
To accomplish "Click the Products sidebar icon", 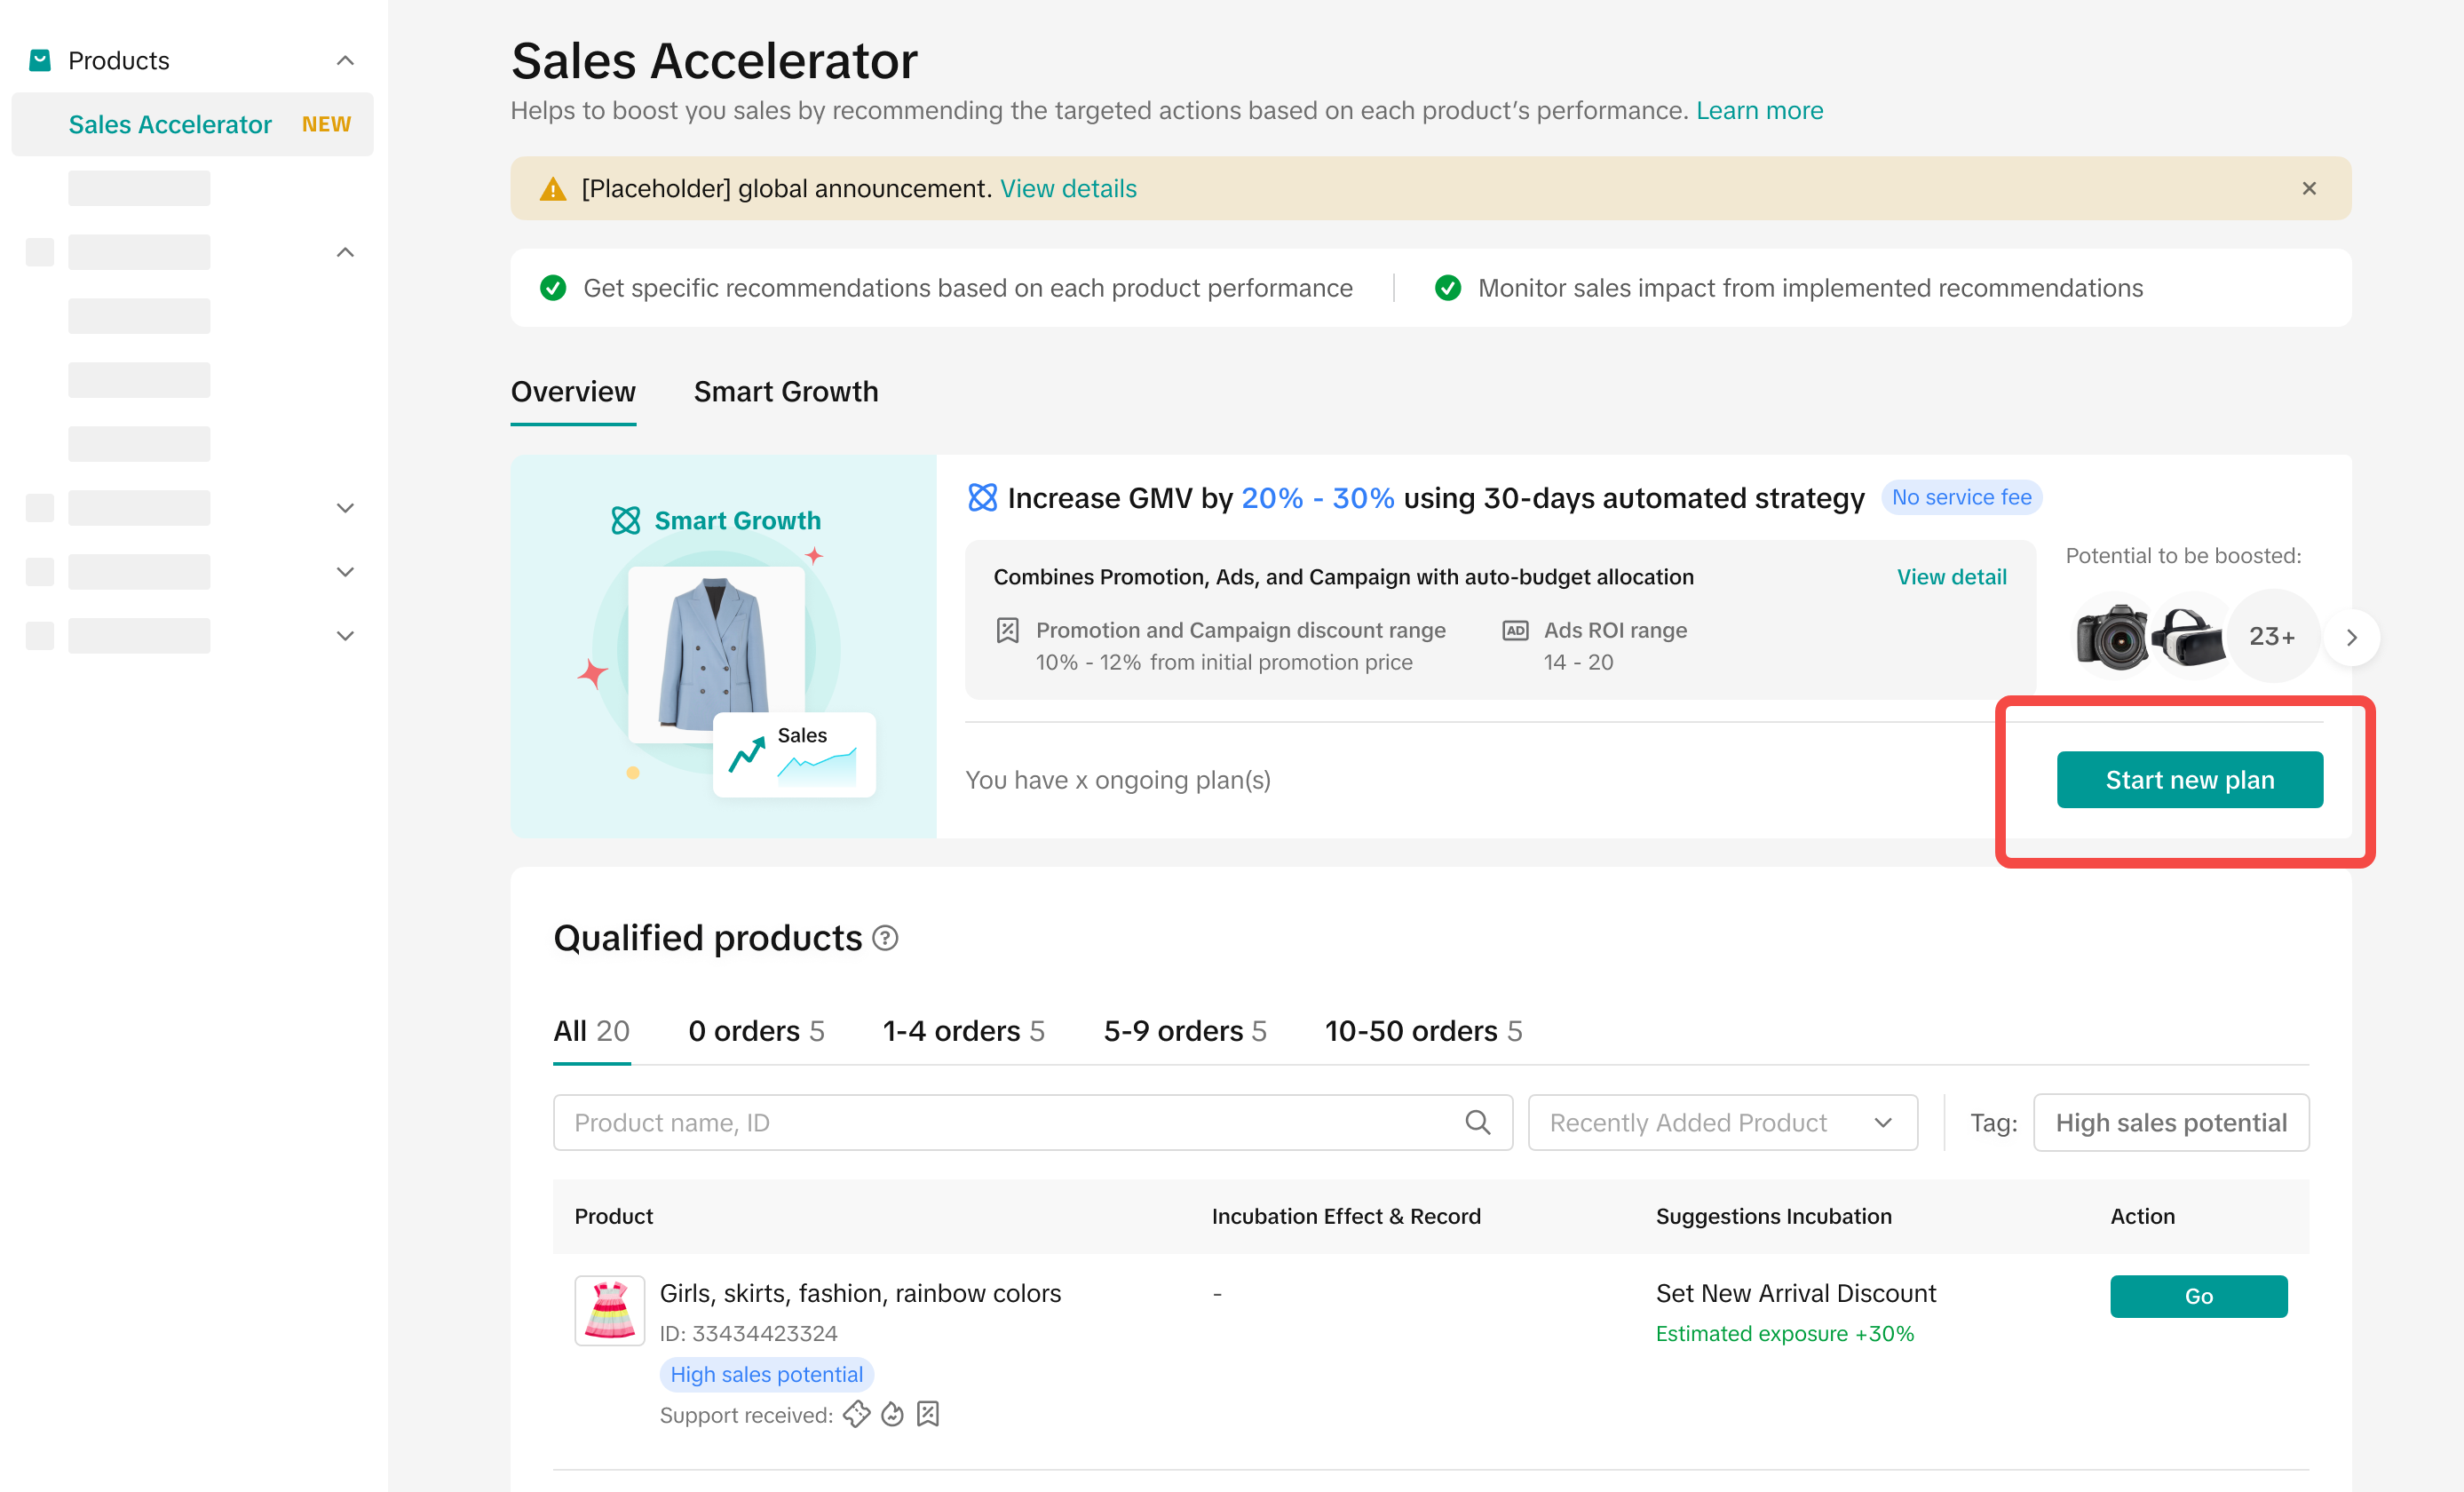I will 40,61.
